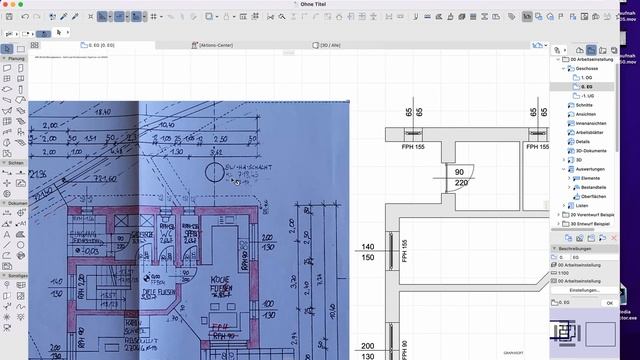
Task: Select Bestandteile under Auswertungen
Action: (593, 187)
